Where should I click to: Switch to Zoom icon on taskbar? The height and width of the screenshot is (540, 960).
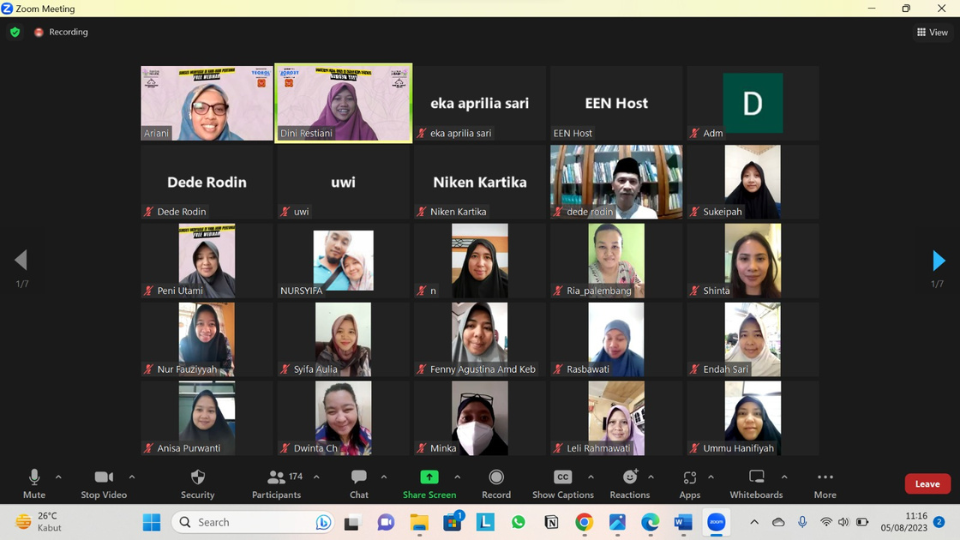point(716,522)
